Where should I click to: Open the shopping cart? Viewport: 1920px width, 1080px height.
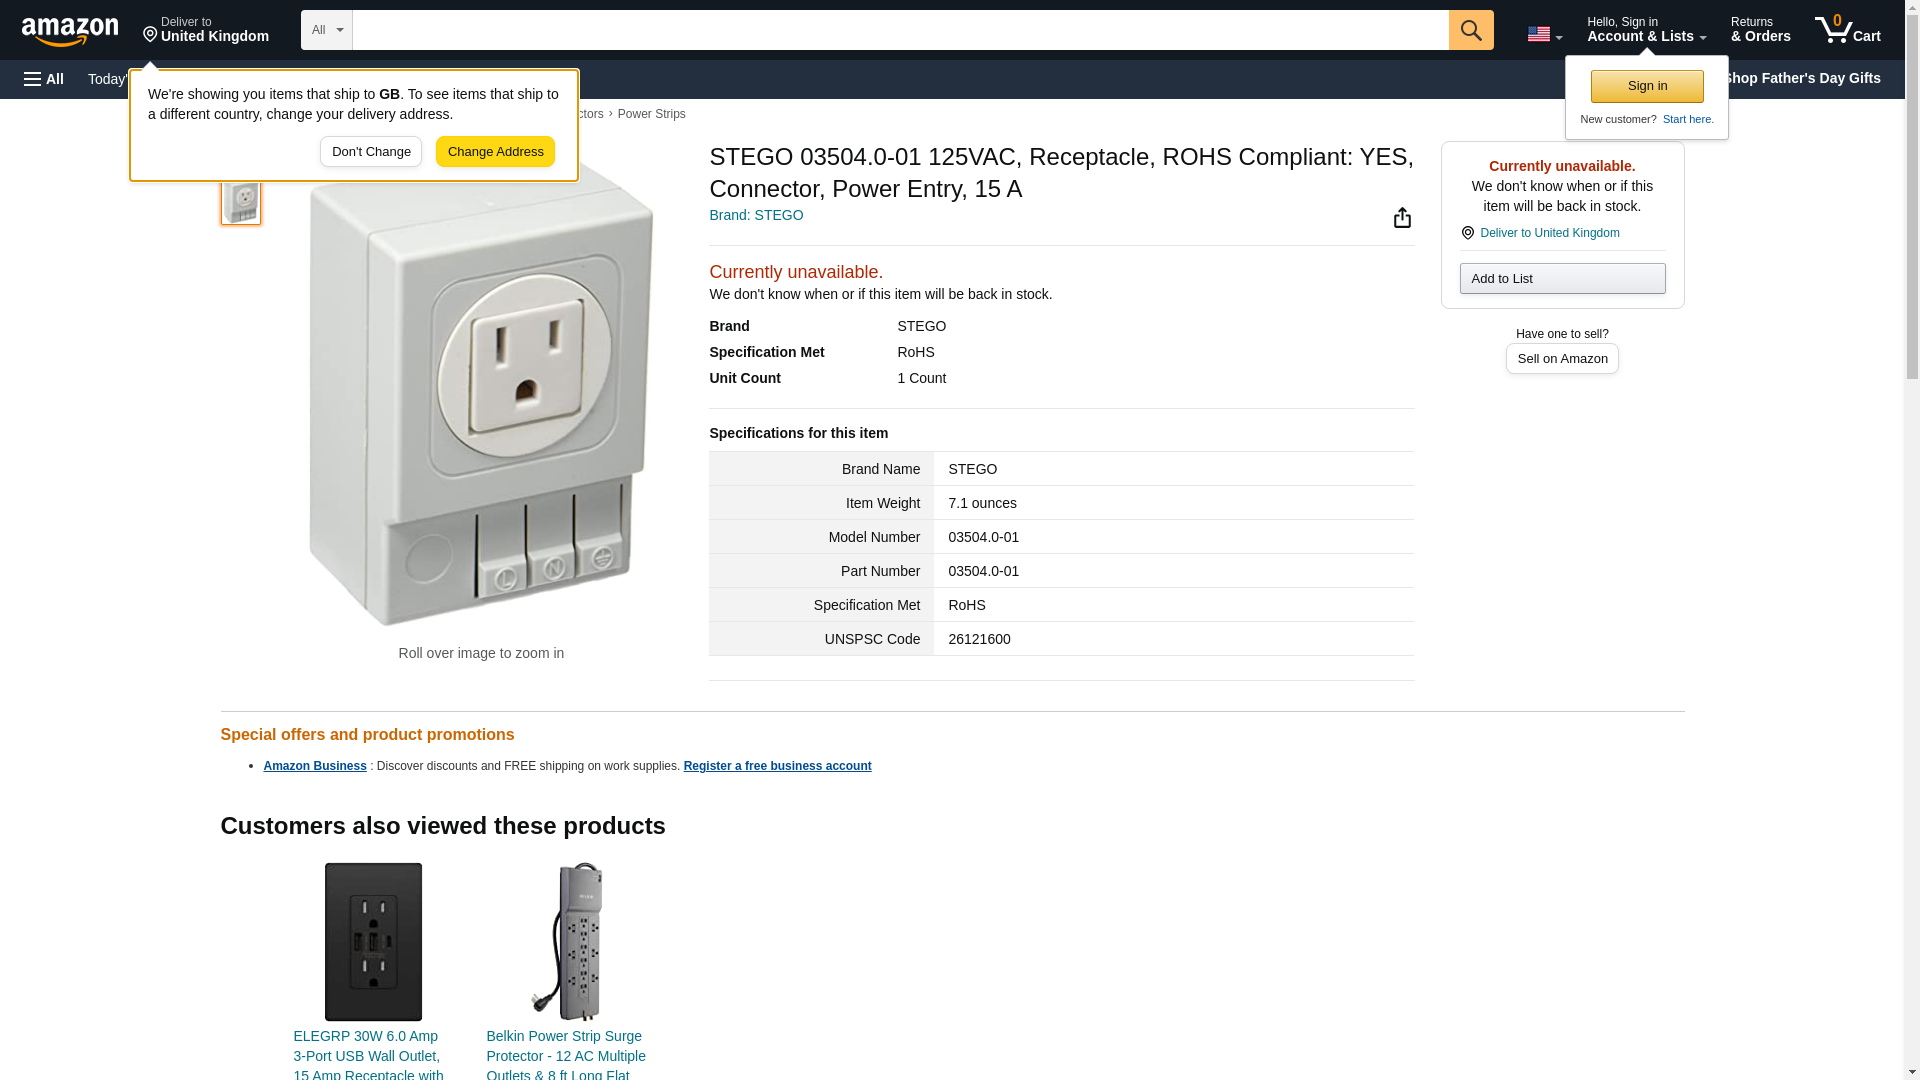(1847, 30)
